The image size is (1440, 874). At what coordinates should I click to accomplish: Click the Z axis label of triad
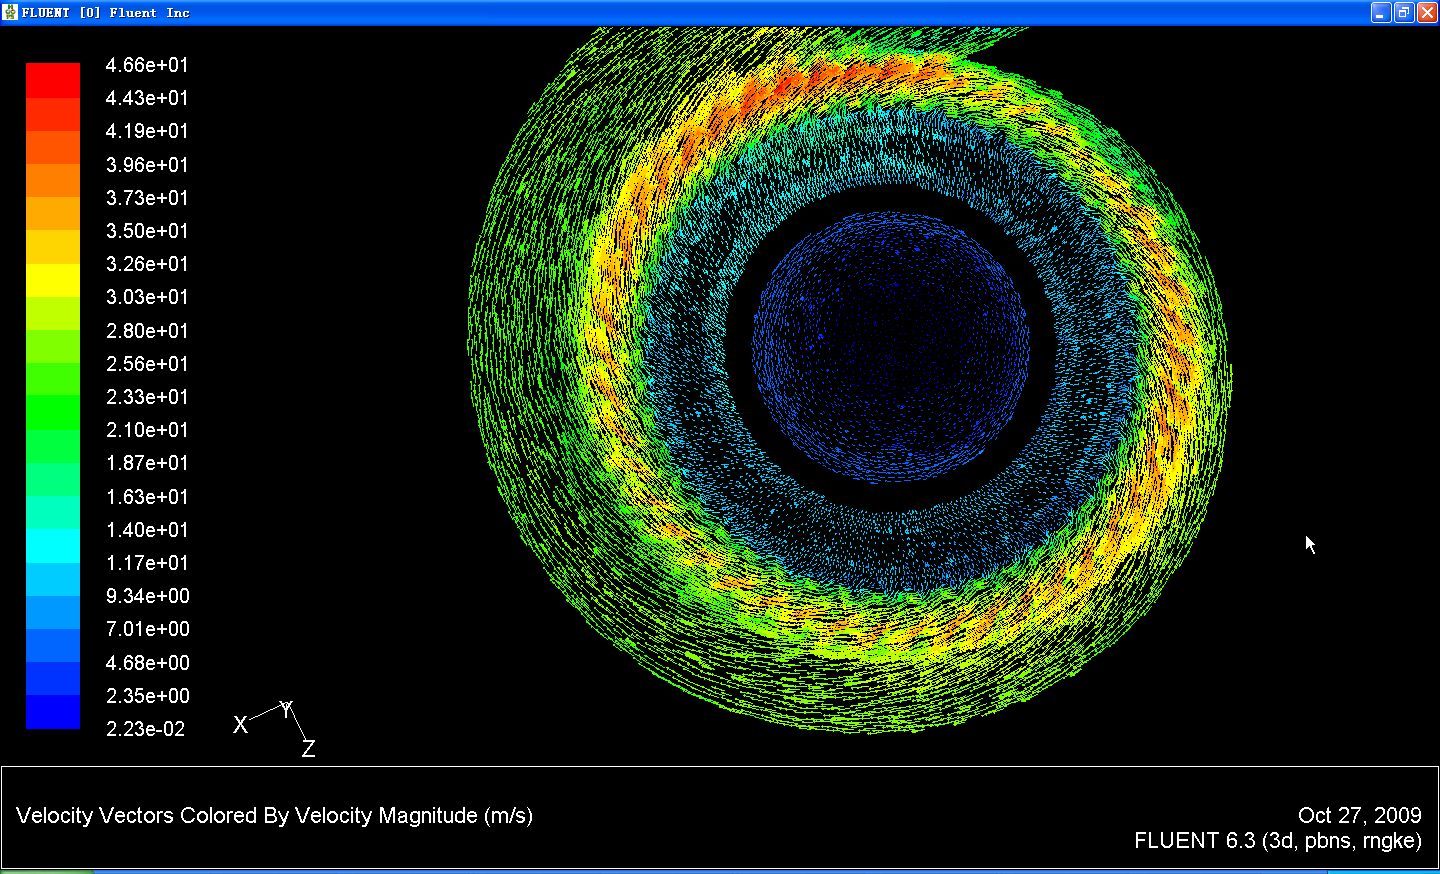308,749
